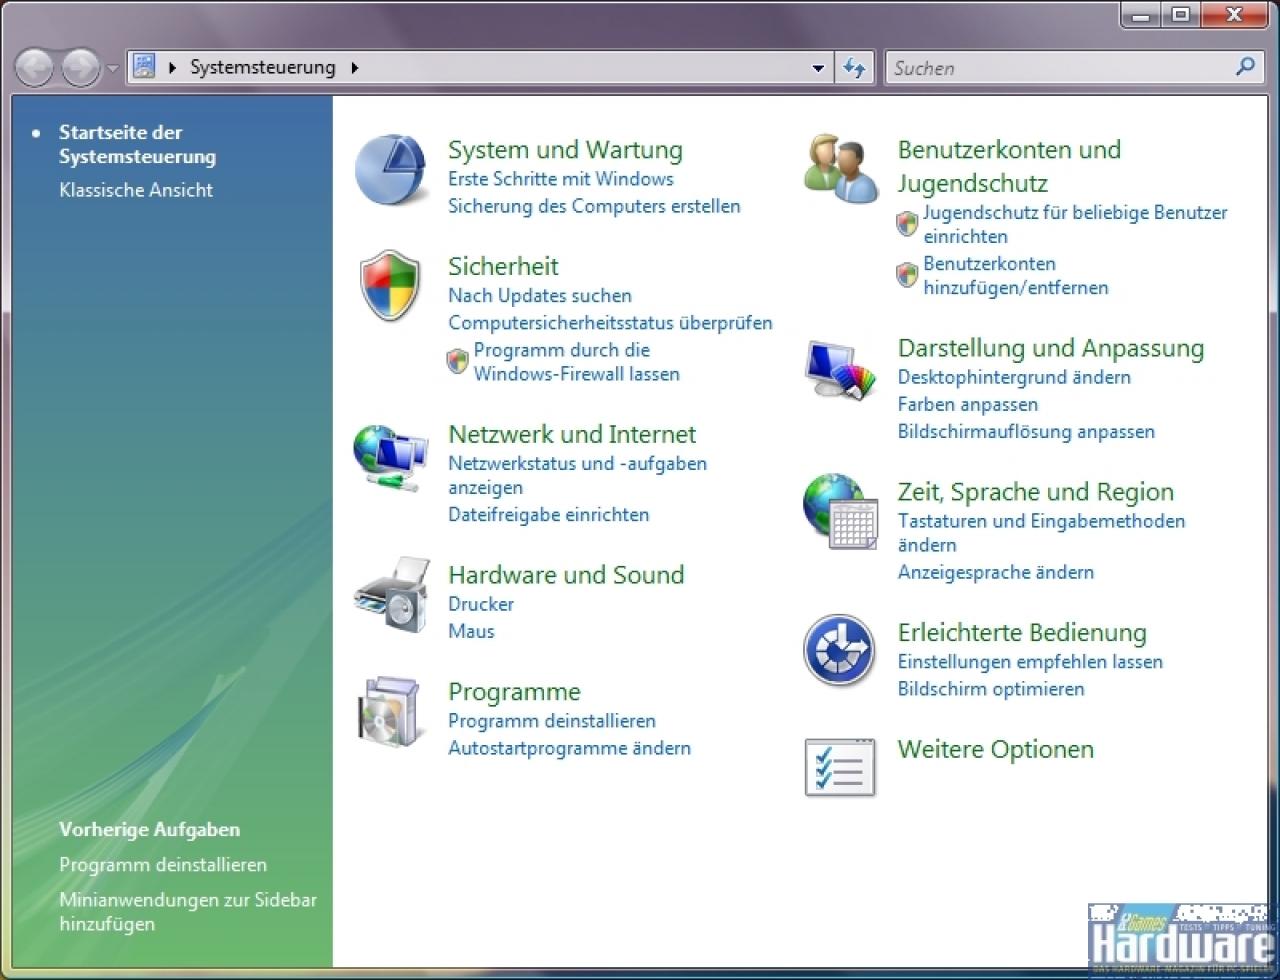Open the Programme heading link

(x=514, y=692)
